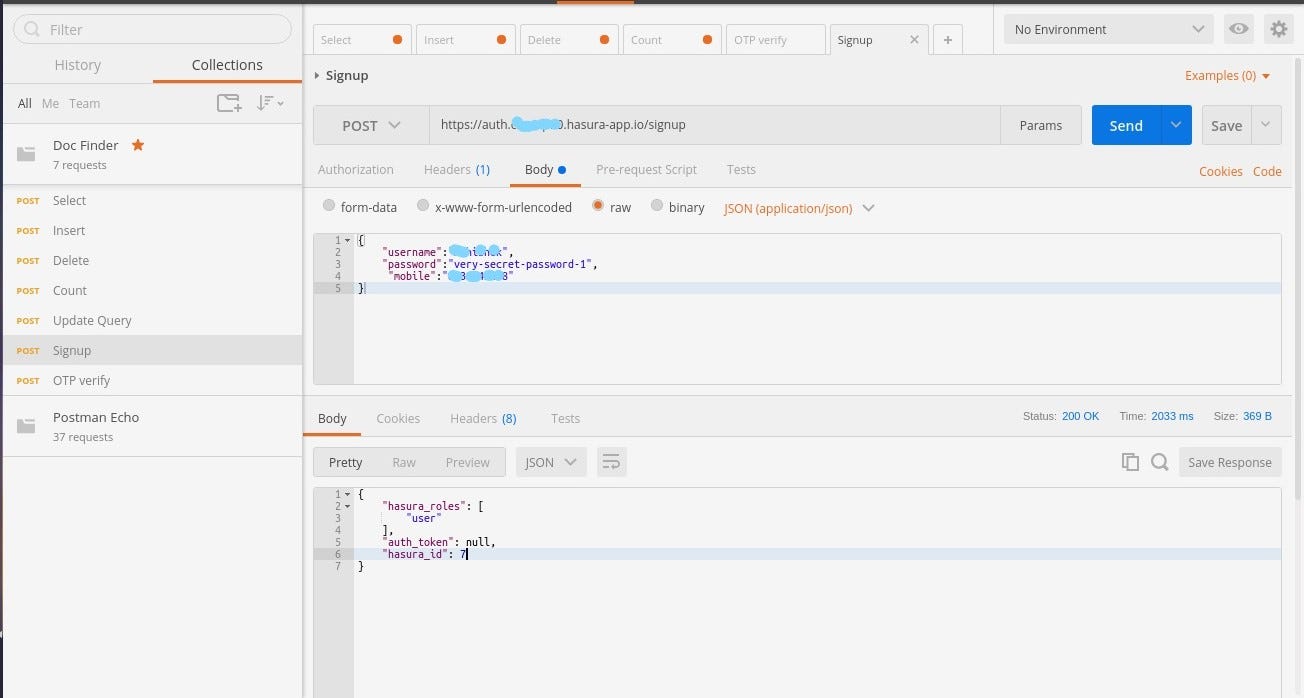The image size is (1304, 698).
Task: Click the Status 200 OK text
Action: tap(1061, 416)
